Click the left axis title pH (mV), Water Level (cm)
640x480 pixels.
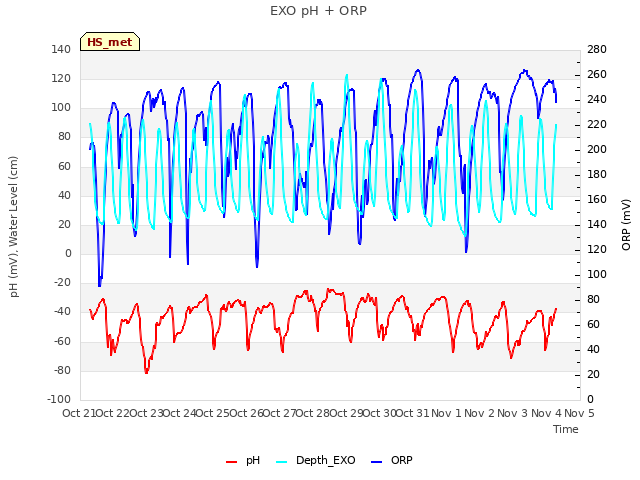(14, 227)
